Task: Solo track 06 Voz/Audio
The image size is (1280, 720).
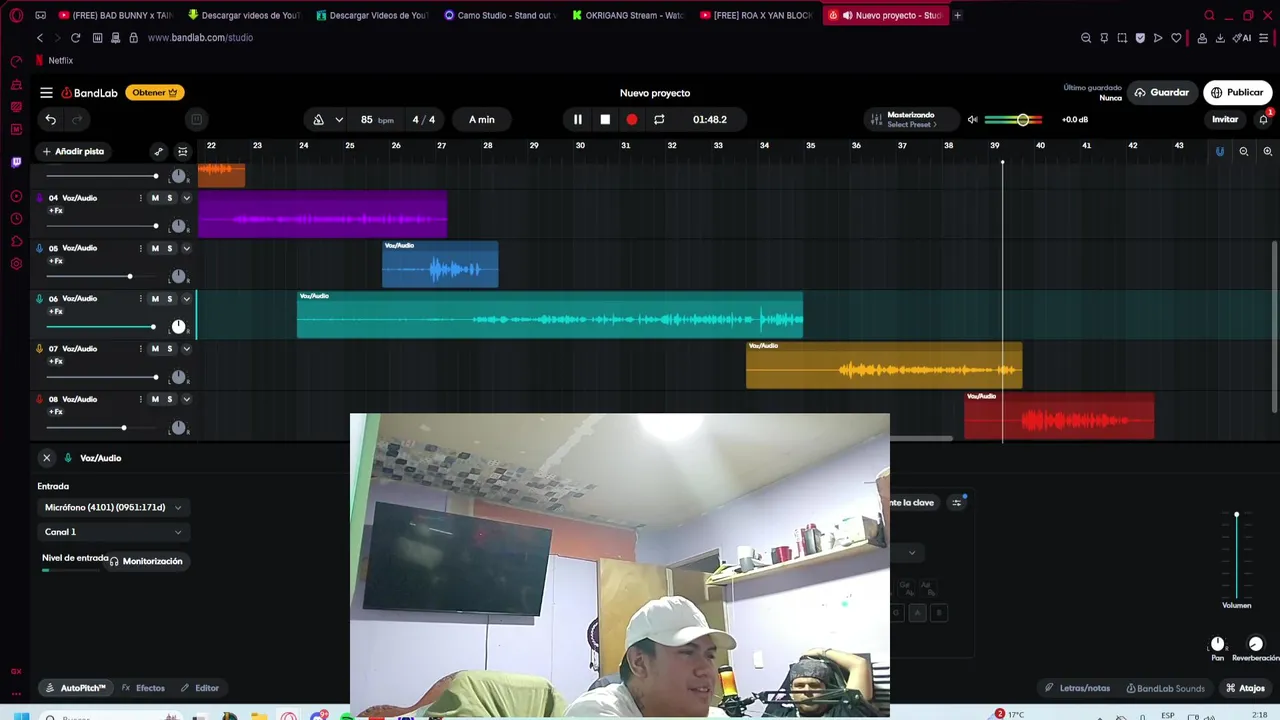Action: (170, 299)
